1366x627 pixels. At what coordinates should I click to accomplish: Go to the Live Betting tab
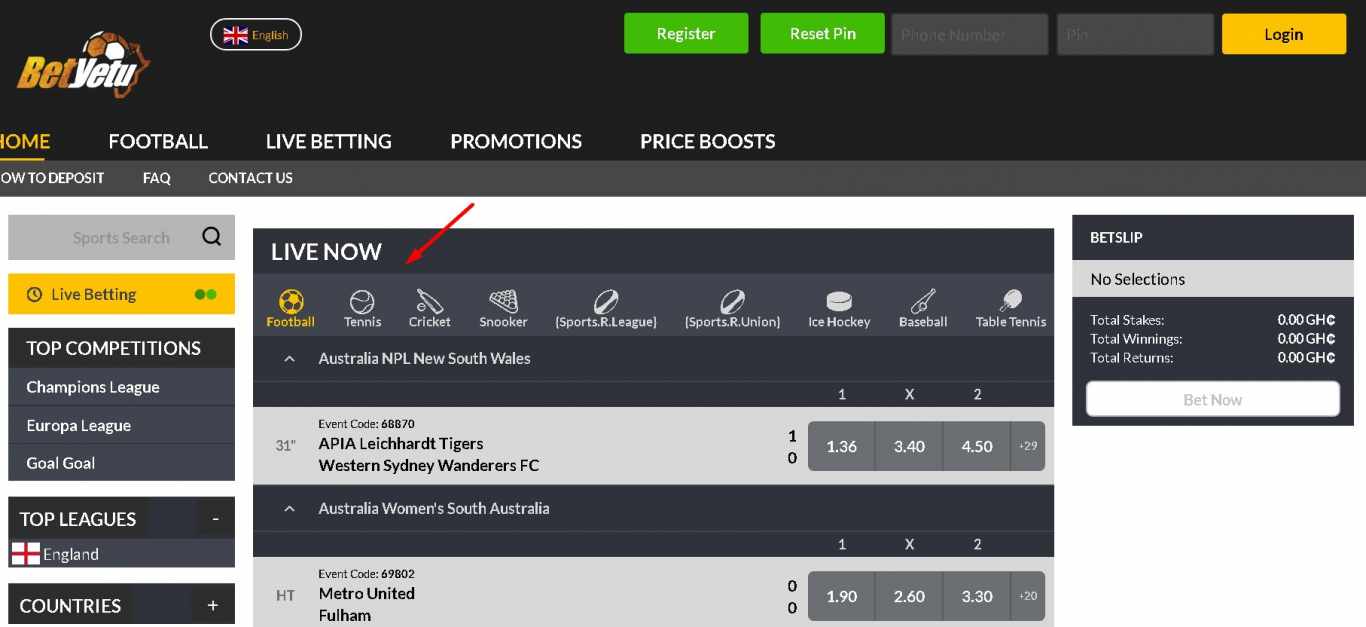click(329, 141)
